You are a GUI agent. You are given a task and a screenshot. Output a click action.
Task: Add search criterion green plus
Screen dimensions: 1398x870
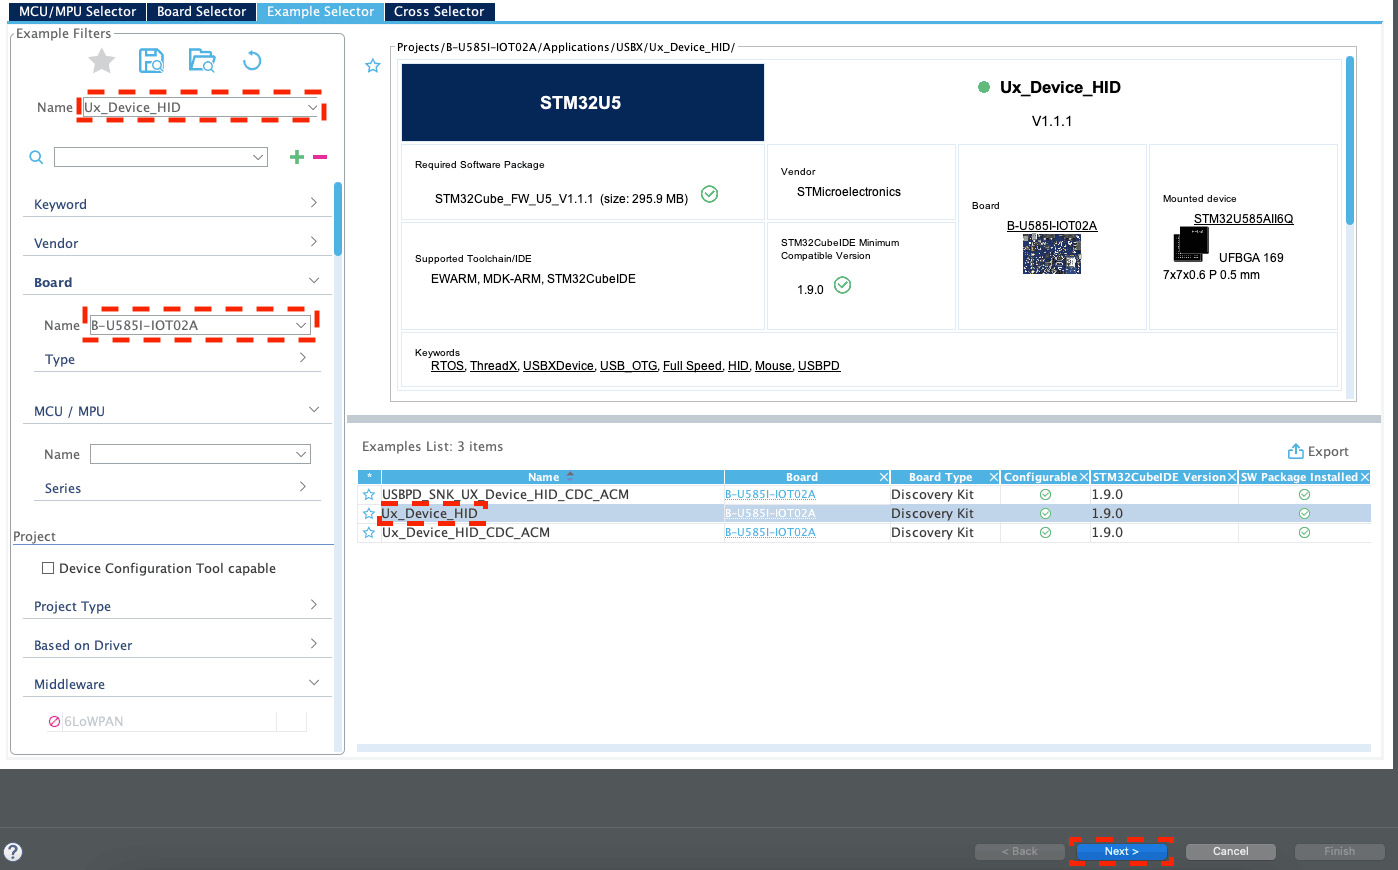(x=296, y=157)
